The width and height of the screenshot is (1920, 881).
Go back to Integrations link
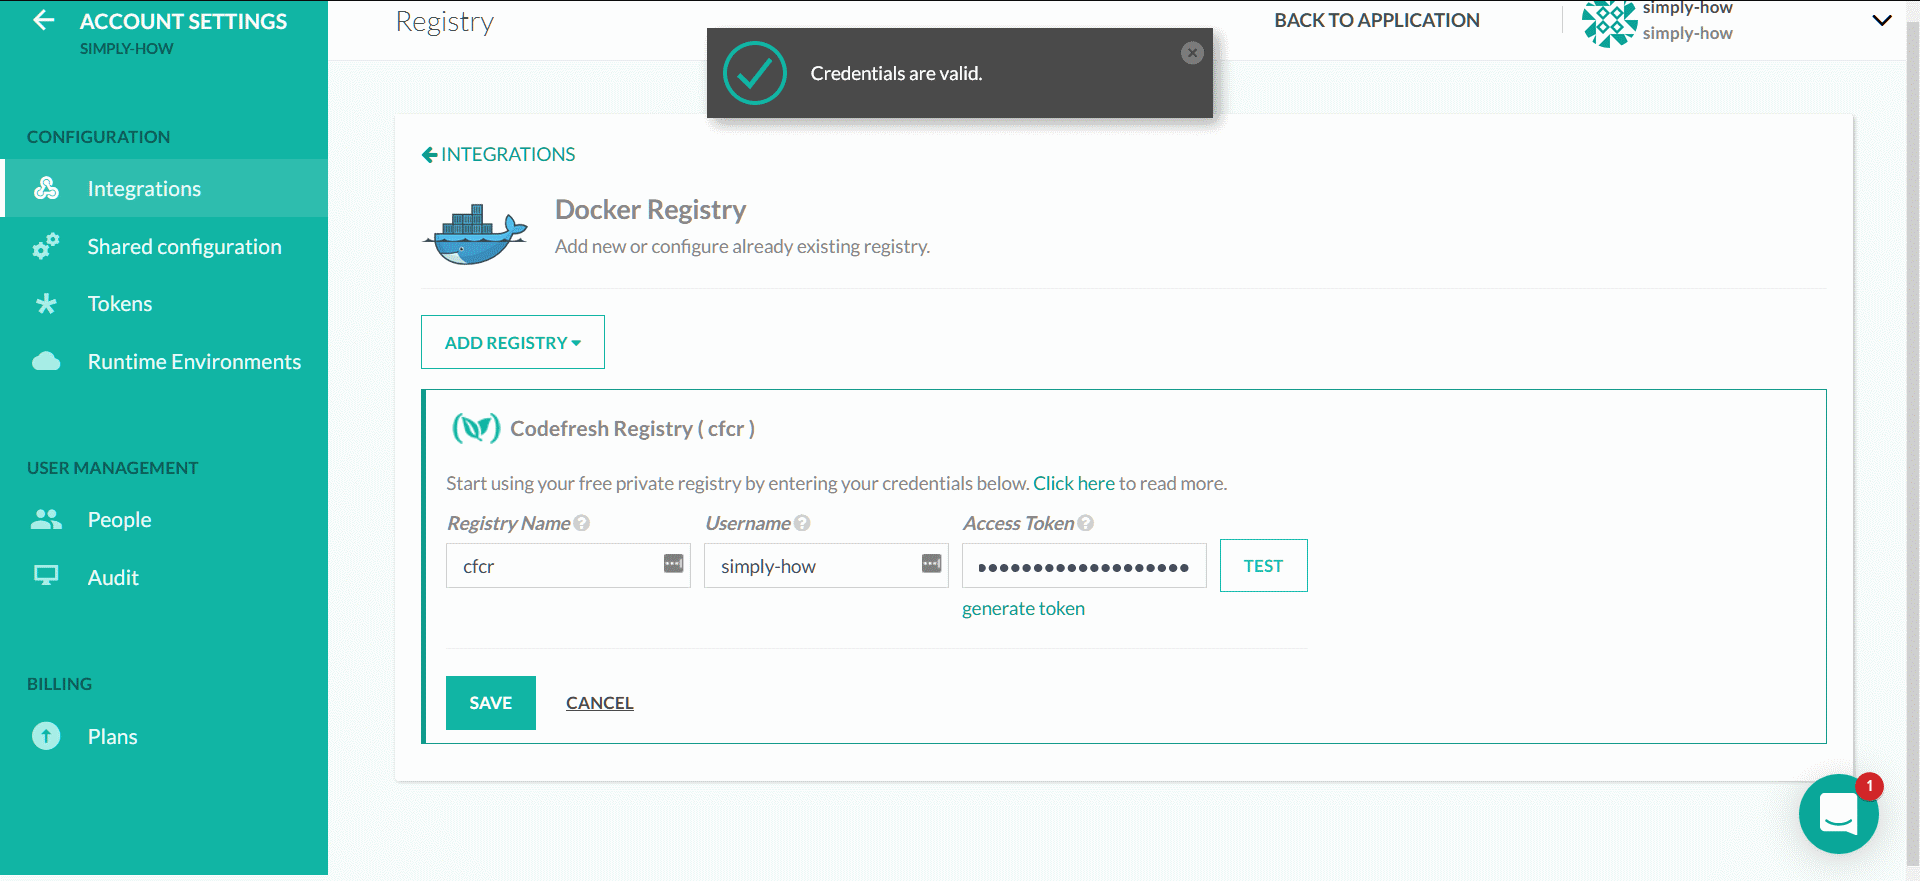[498, 154]
